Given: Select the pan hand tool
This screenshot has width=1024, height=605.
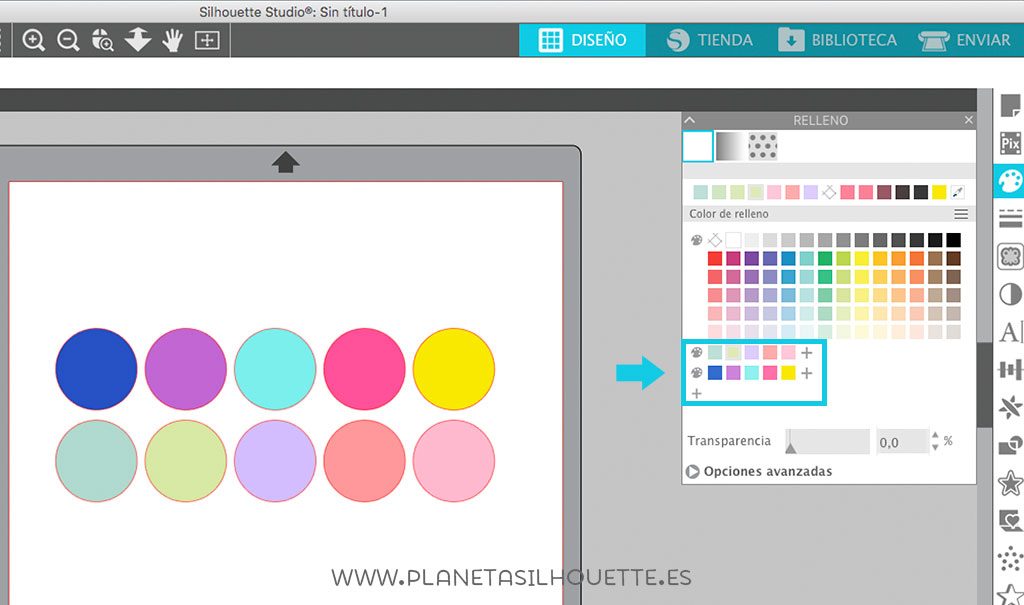Looking at the screenshot, I should pos(172,41).
